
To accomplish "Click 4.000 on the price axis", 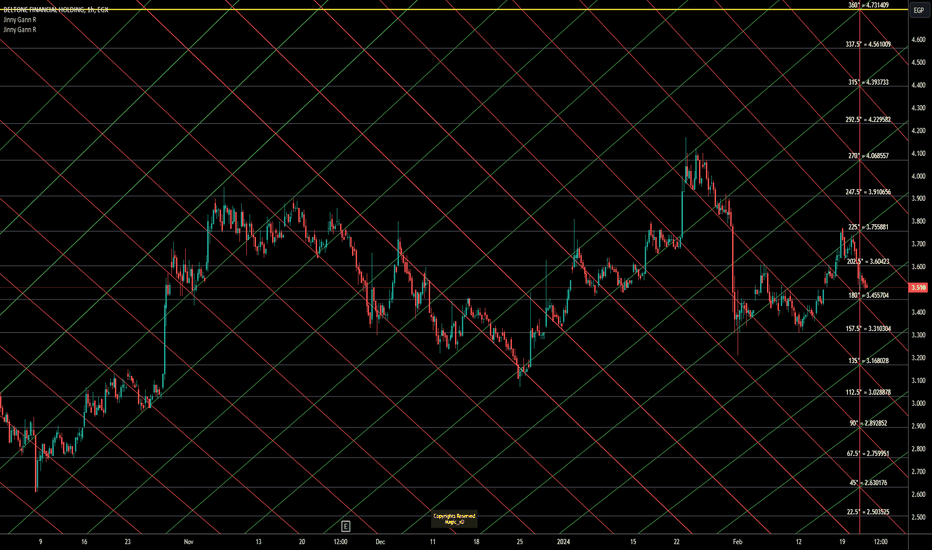I will click(918, 176).
